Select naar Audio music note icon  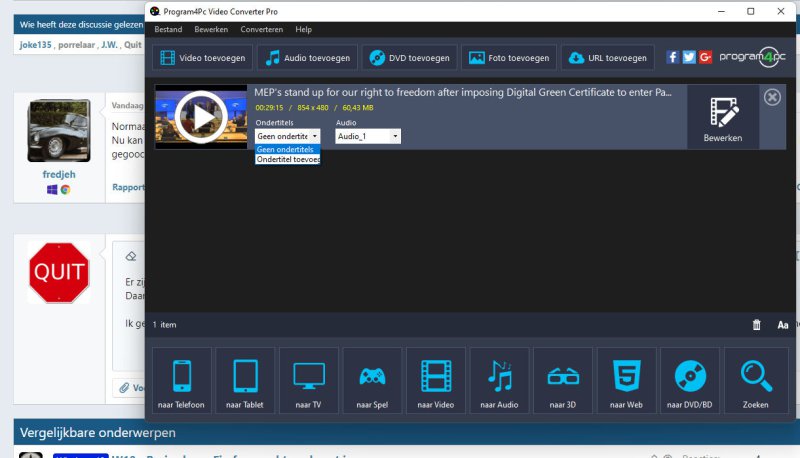pos(499,379)
